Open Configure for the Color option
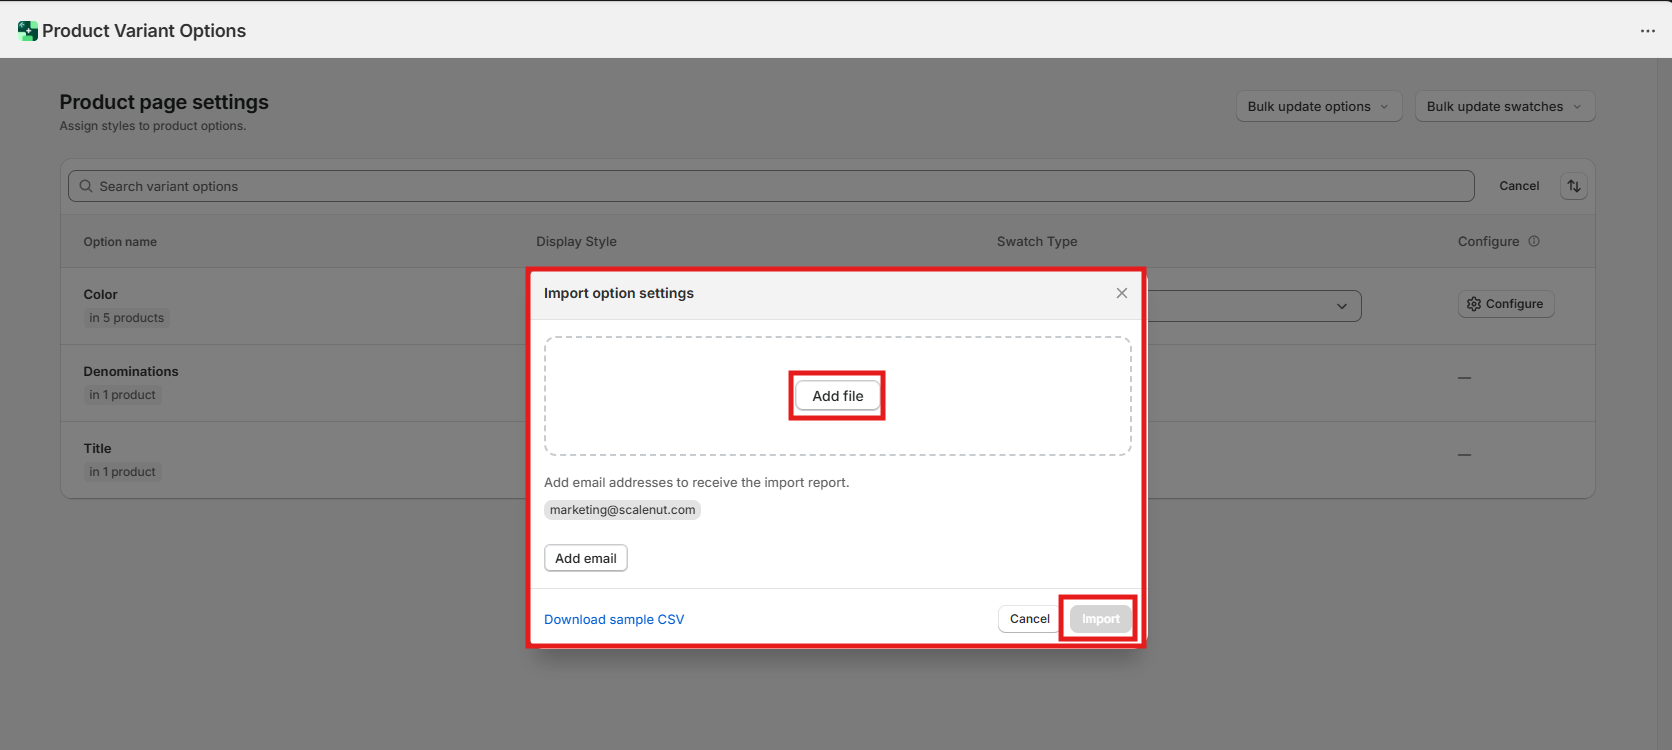 1505,304
